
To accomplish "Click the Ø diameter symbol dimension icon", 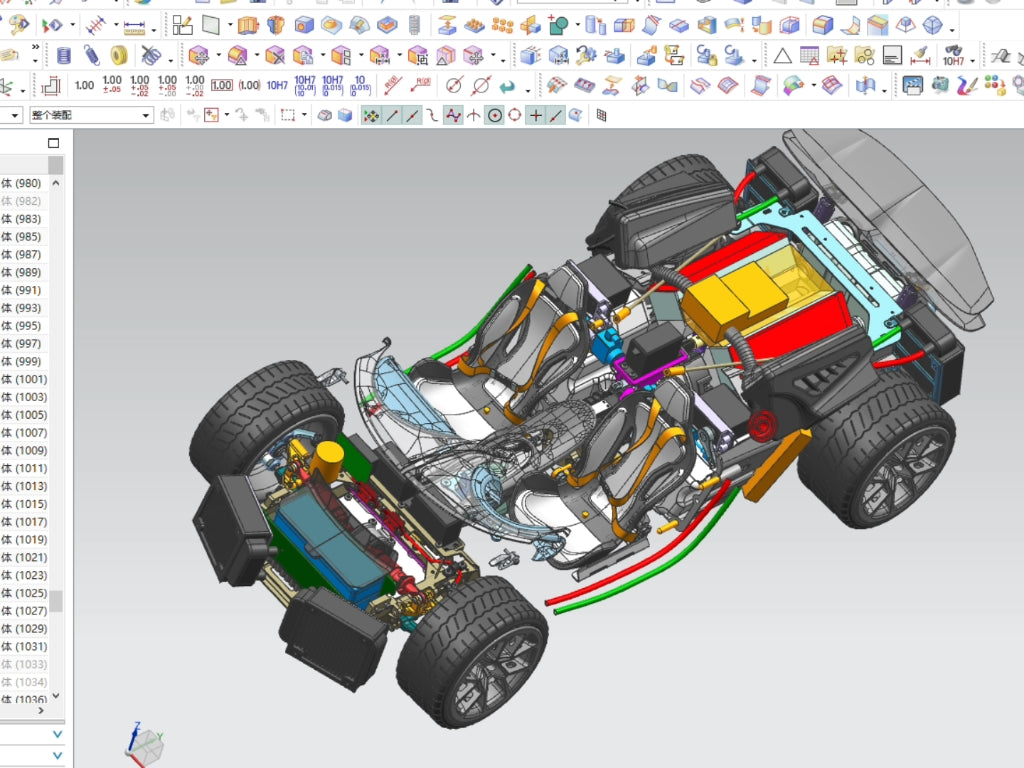I will [x=454, y=85].
